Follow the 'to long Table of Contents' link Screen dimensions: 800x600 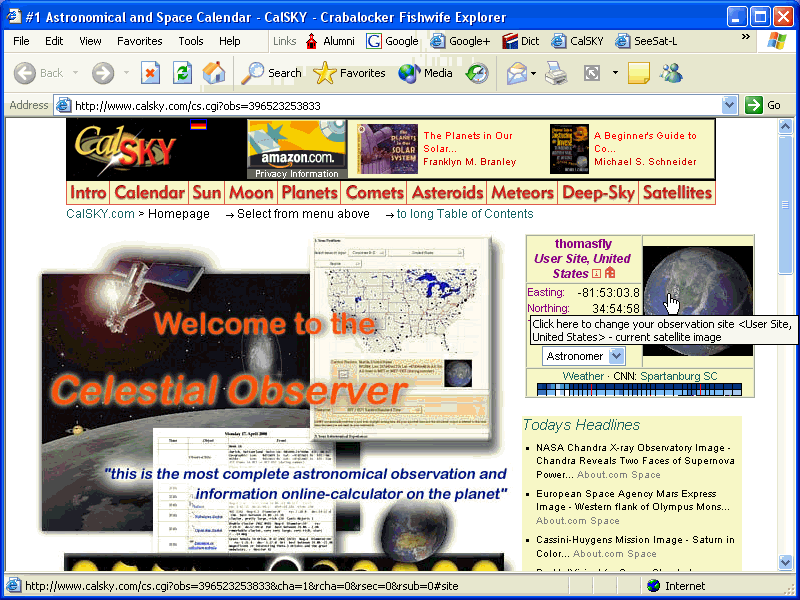pyautogui.click(x=465, y=214)
